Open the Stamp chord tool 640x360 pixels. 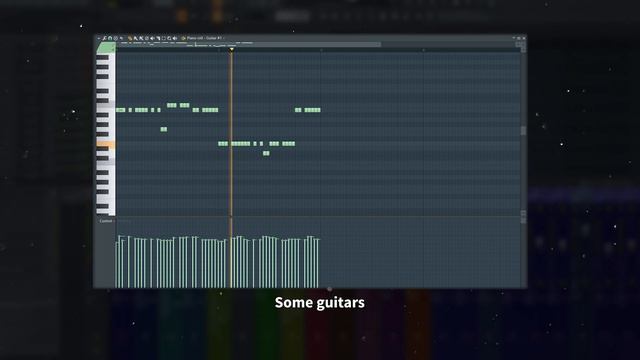pos(116,38)
